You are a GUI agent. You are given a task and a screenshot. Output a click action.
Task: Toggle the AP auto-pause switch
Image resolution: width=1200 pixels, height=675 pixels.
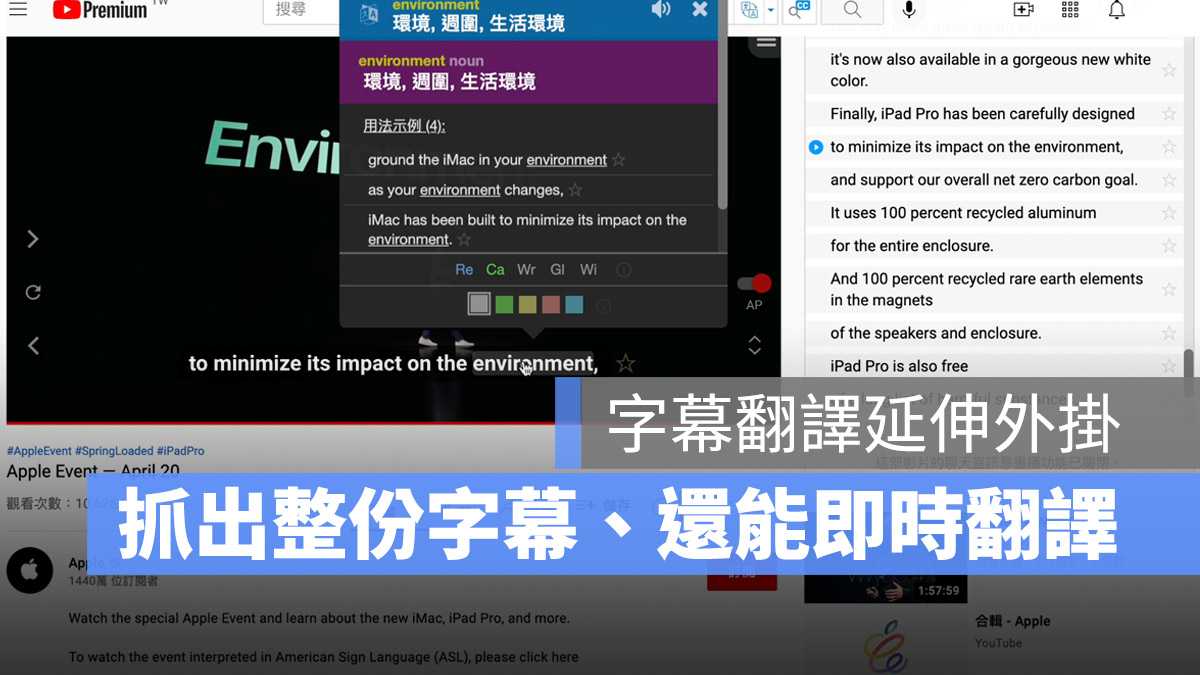pyautogui.click(x=754, y=284)
